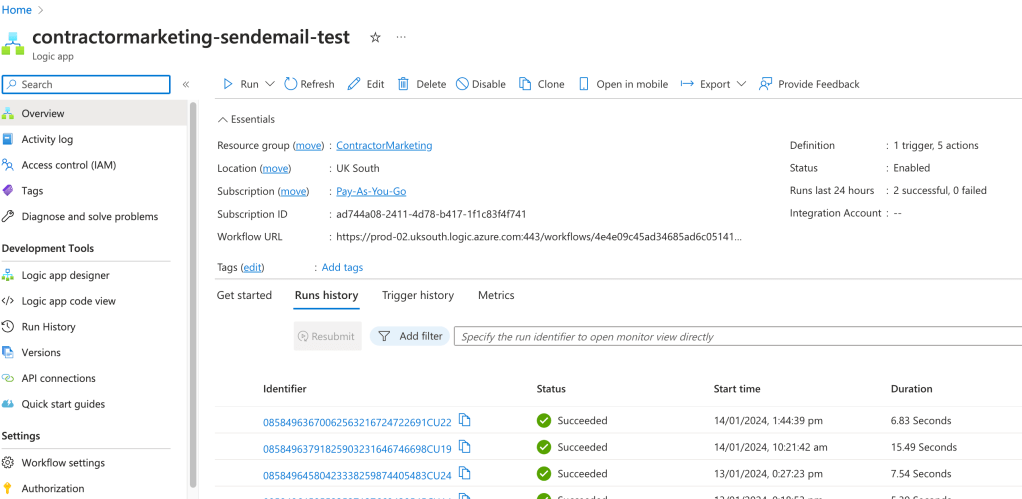
Task: Open Run History in the sidebar
Action: pyautogui.click(x=94, y=327)
